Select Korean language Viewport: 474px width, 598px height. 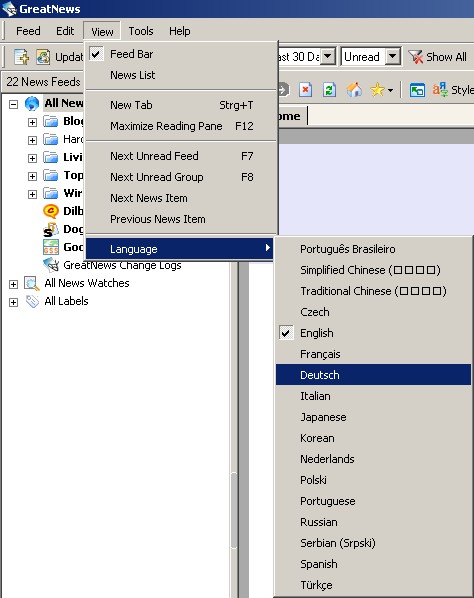coord(373,438)
